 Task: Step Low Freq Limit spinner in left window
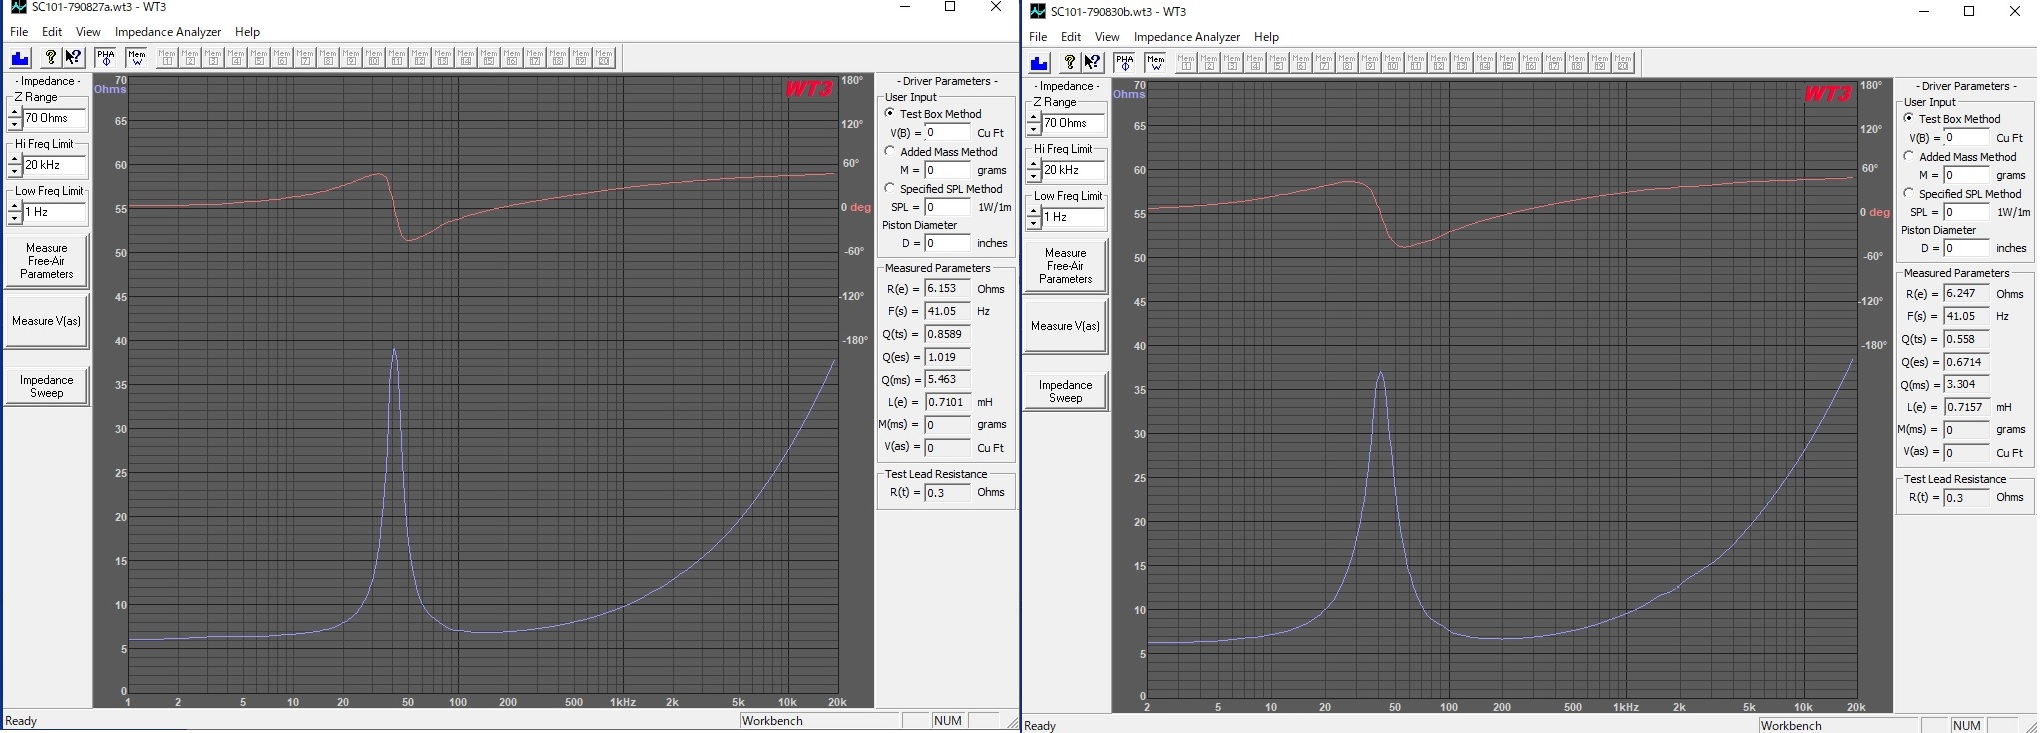click(x=14, y=212)
